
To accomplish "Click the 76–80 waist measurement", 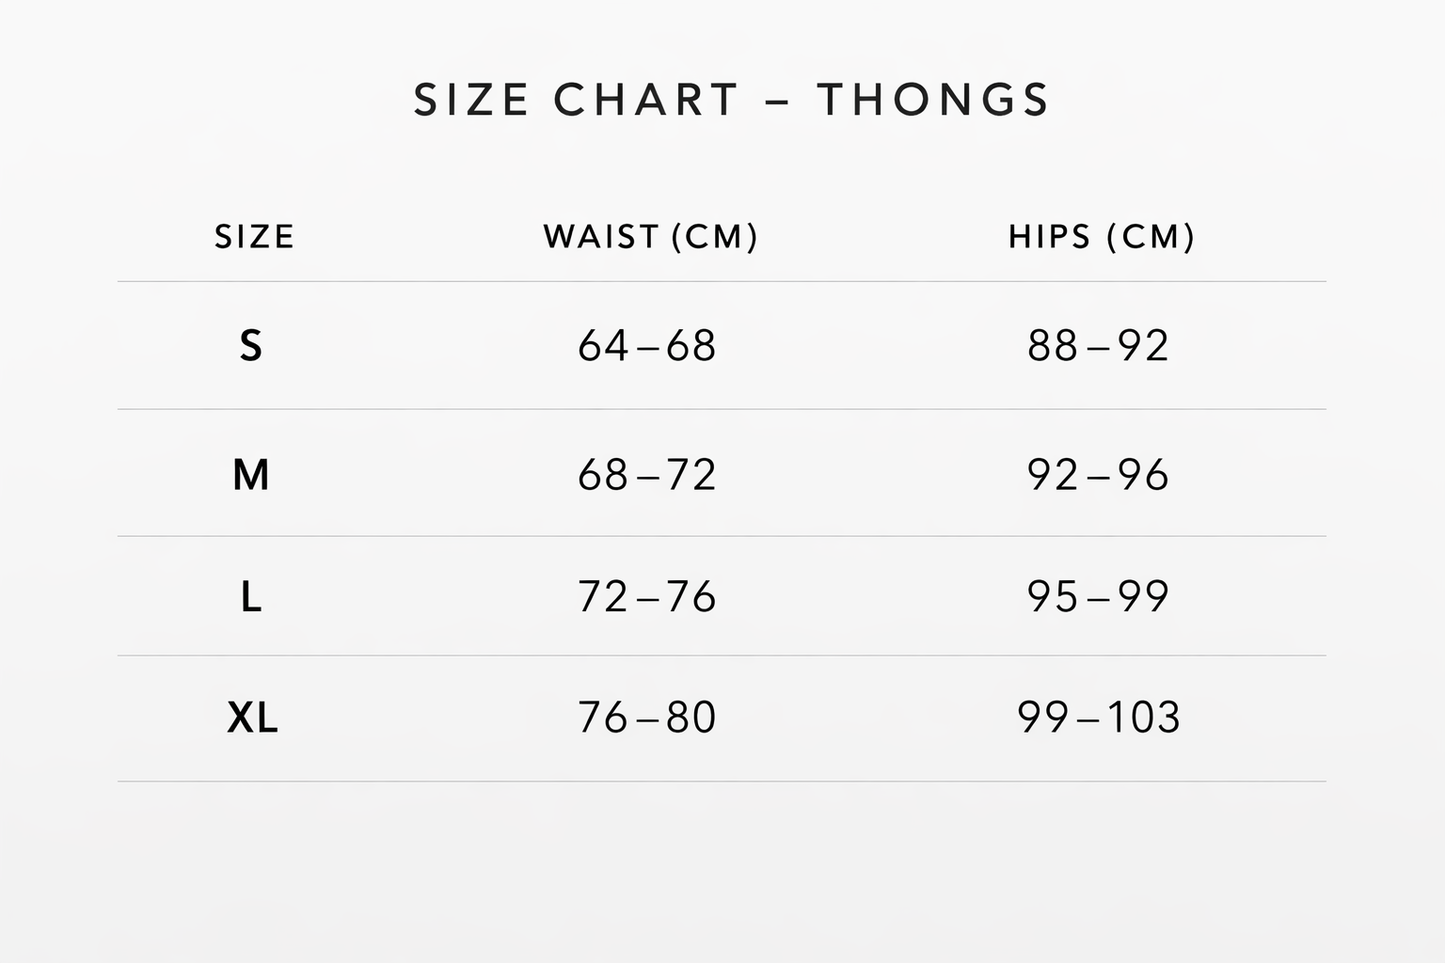I will click(x=647, y=718).
